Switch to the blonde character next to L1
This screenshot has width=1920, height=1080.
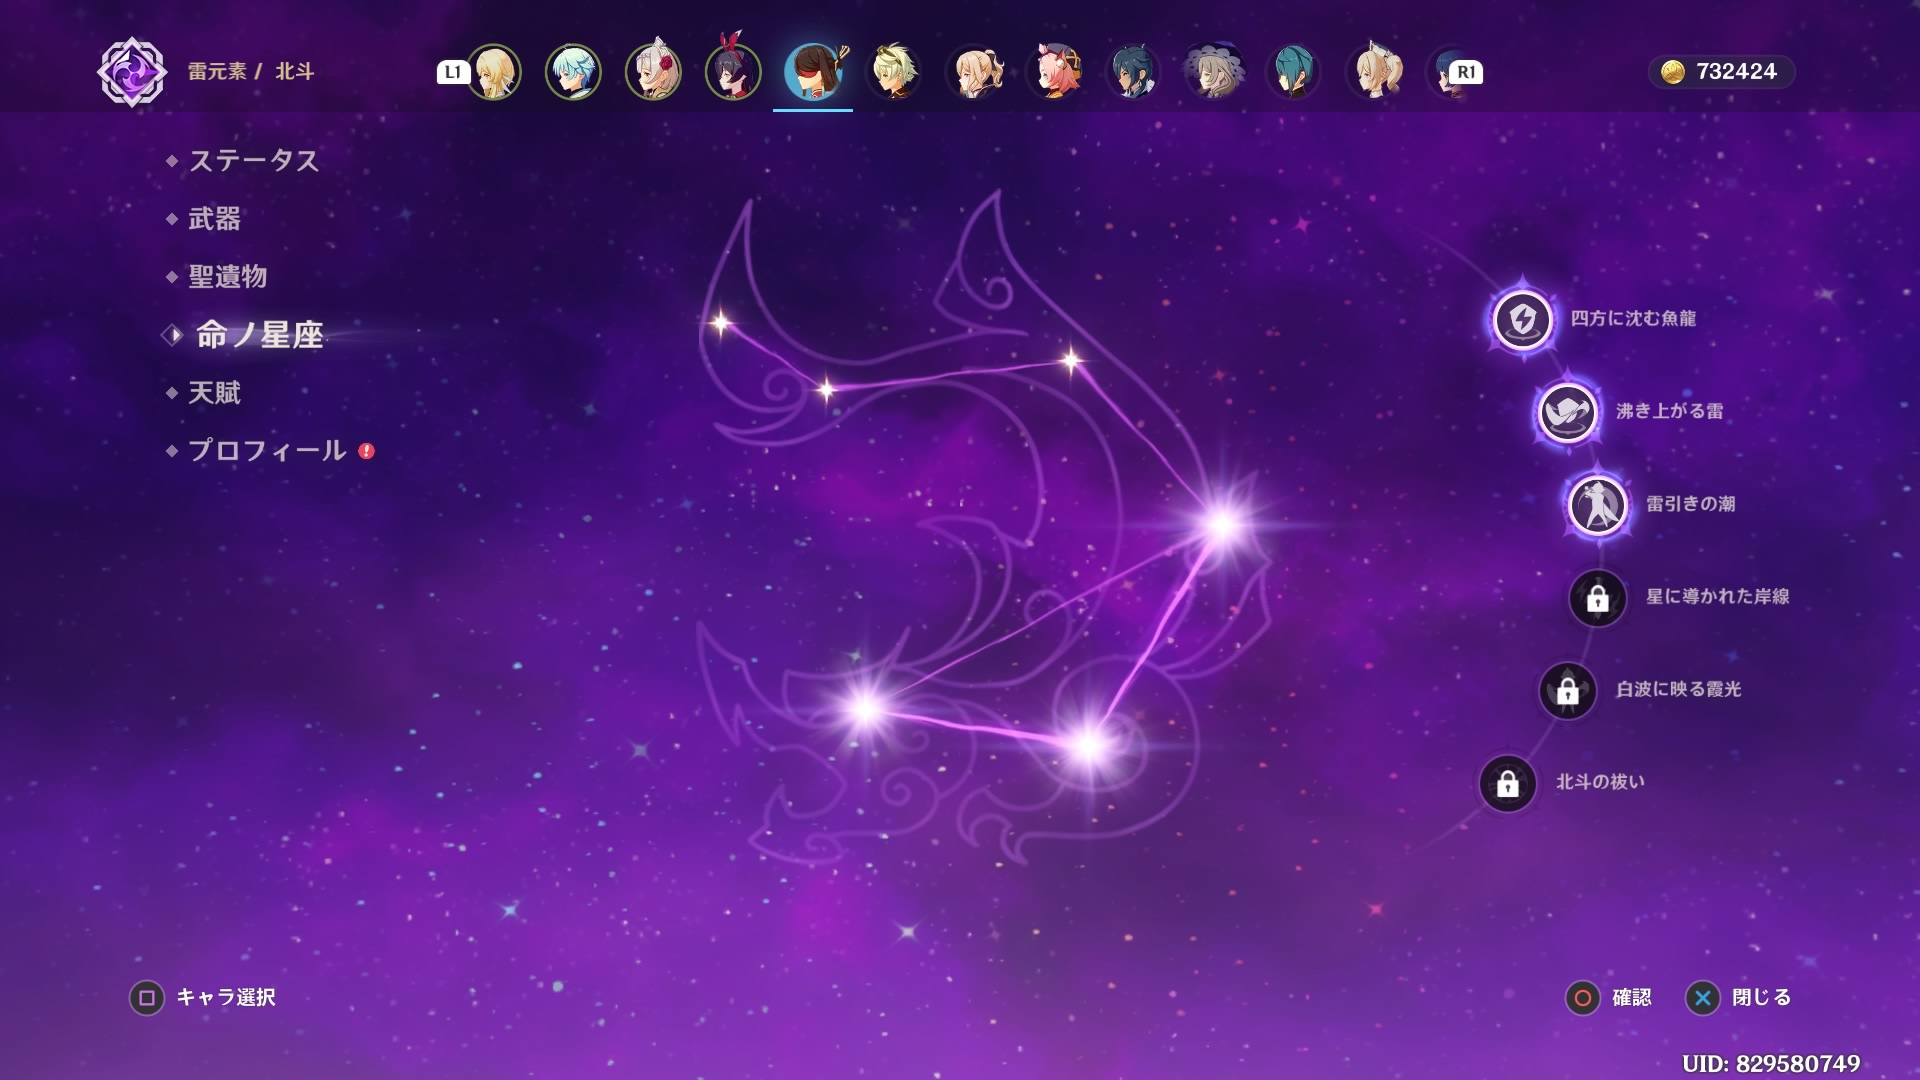[x=494, y=72]
